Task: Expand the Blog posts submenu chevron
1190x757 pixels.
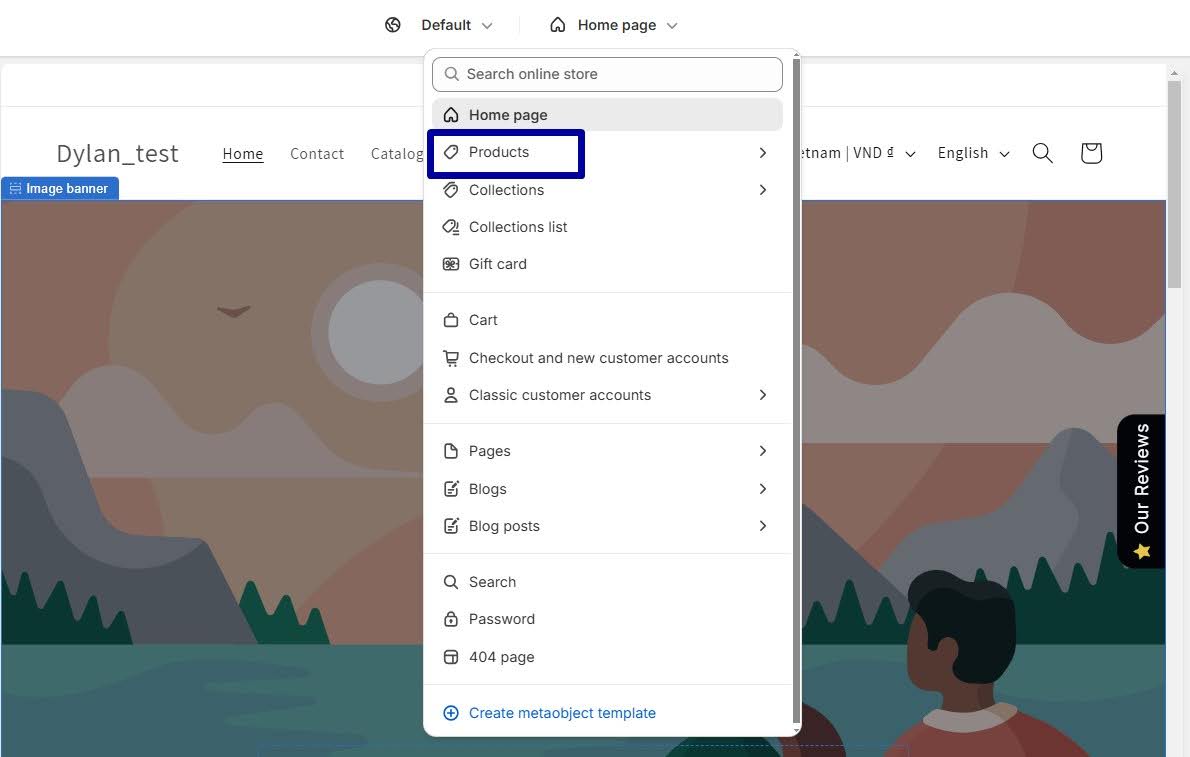Action: click(763, 526)
